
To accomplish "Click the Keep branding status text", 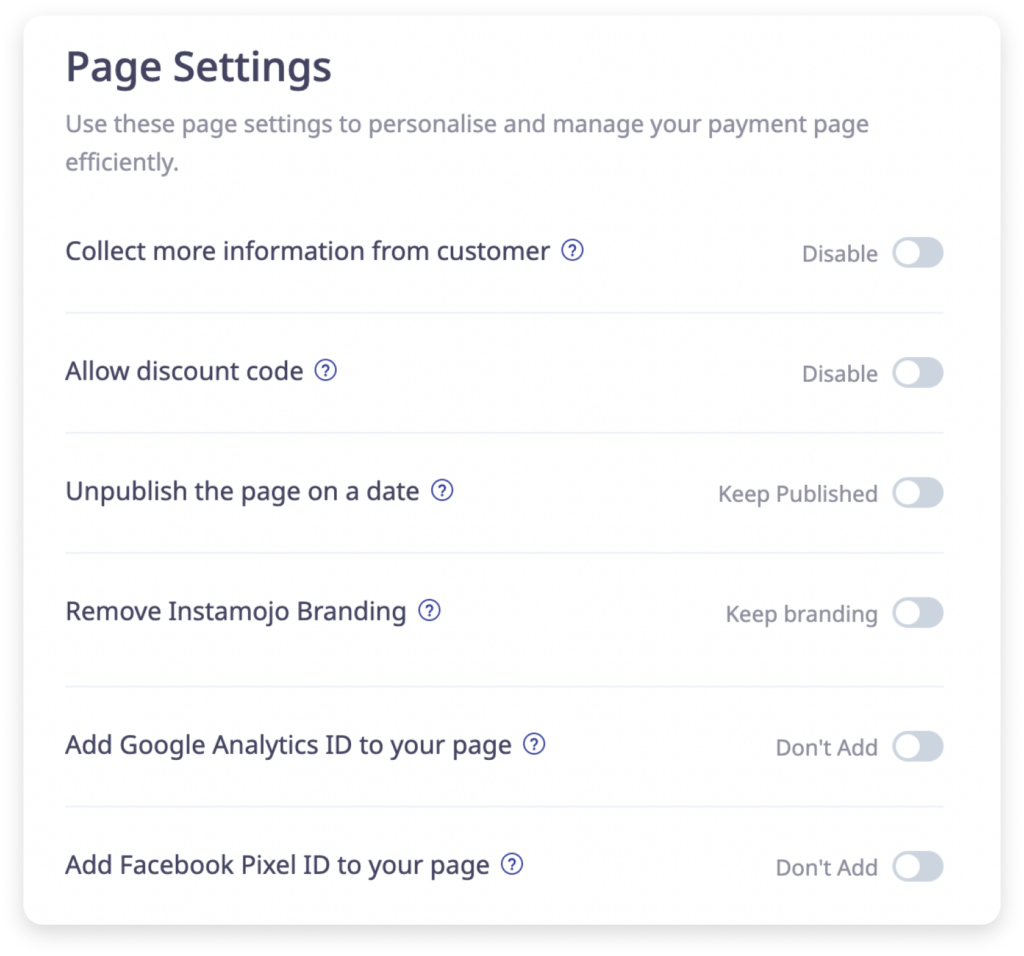I will tap(801, 614).
